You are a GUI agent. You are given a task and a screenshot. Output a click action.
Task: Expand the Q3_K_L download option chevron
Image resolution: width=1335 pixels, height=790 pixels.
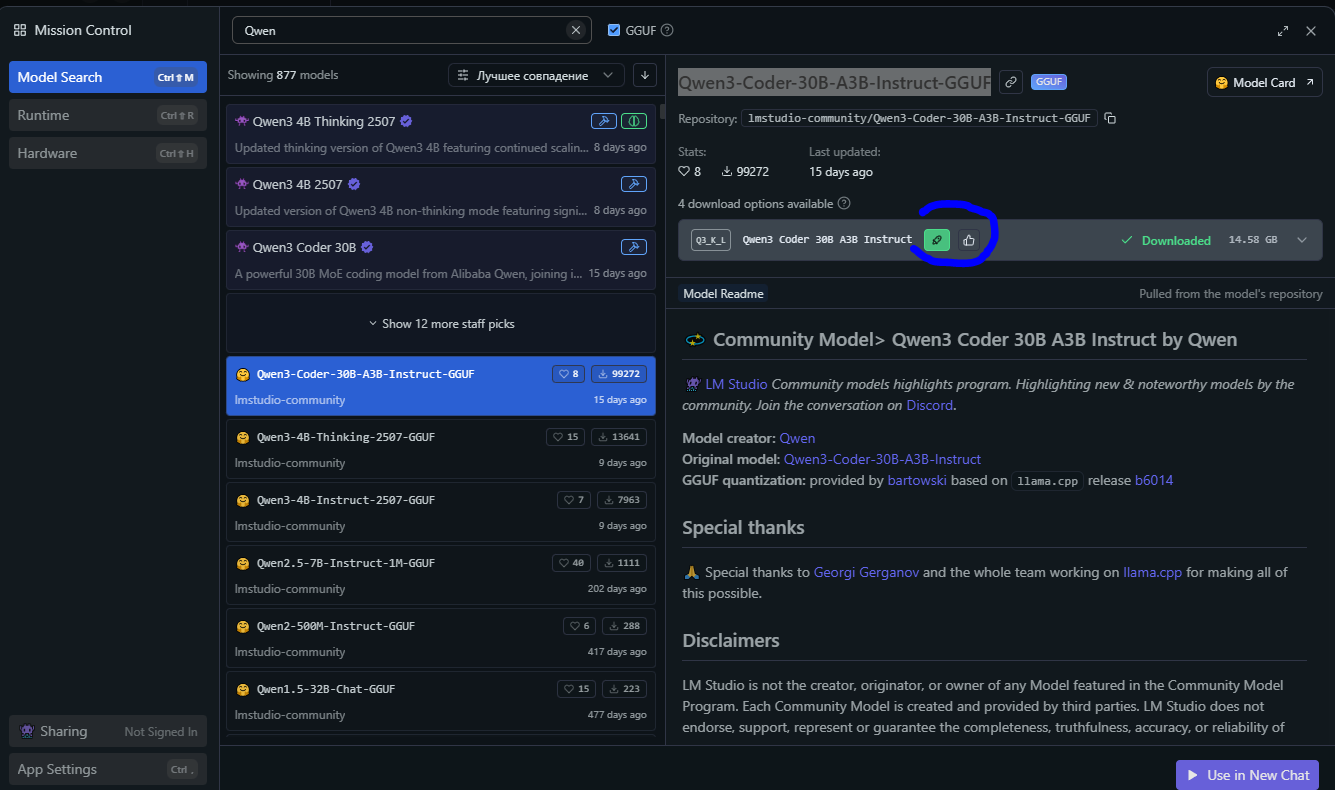point(1301,240)
